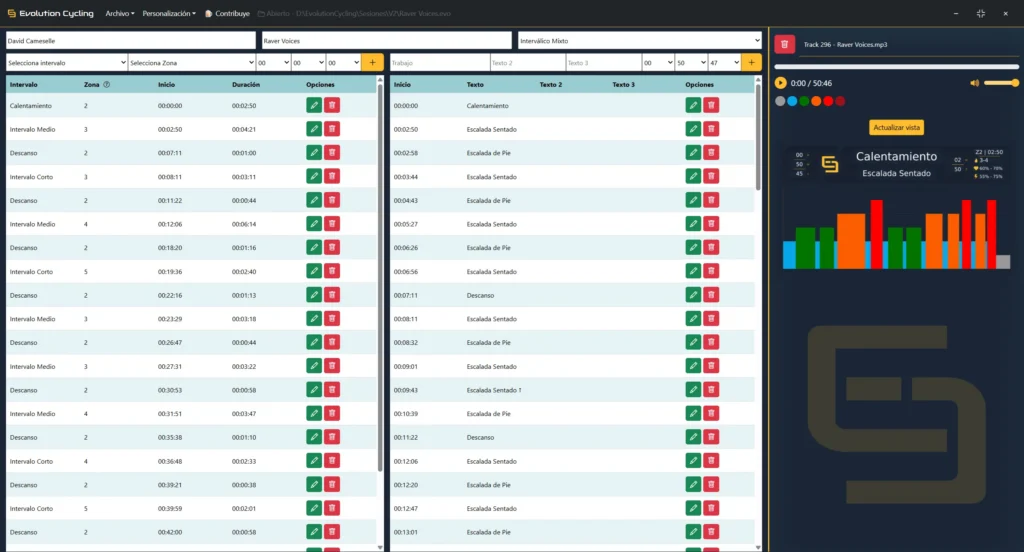Image resolution: width=1024 pixels, height=552 pixels.
Task: Open the Archivo menu
Action: [119, 14]
